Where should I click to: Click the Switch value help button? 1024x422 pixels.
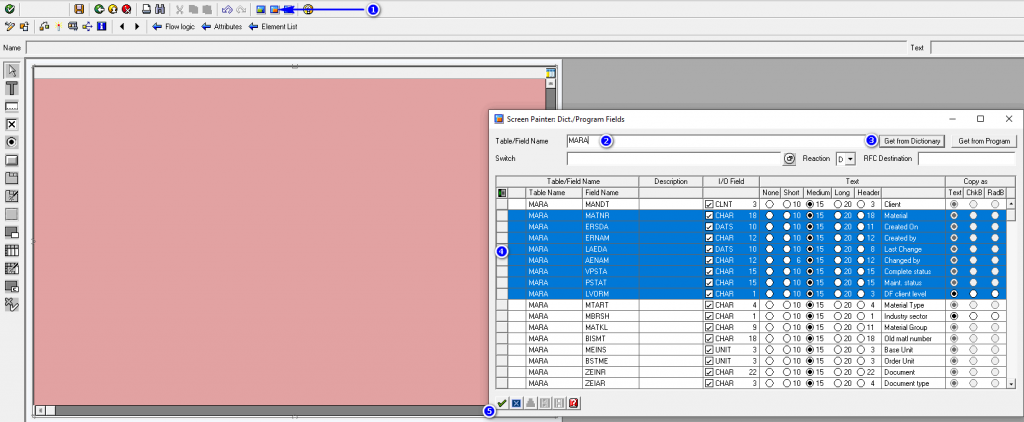coord(789,159)
